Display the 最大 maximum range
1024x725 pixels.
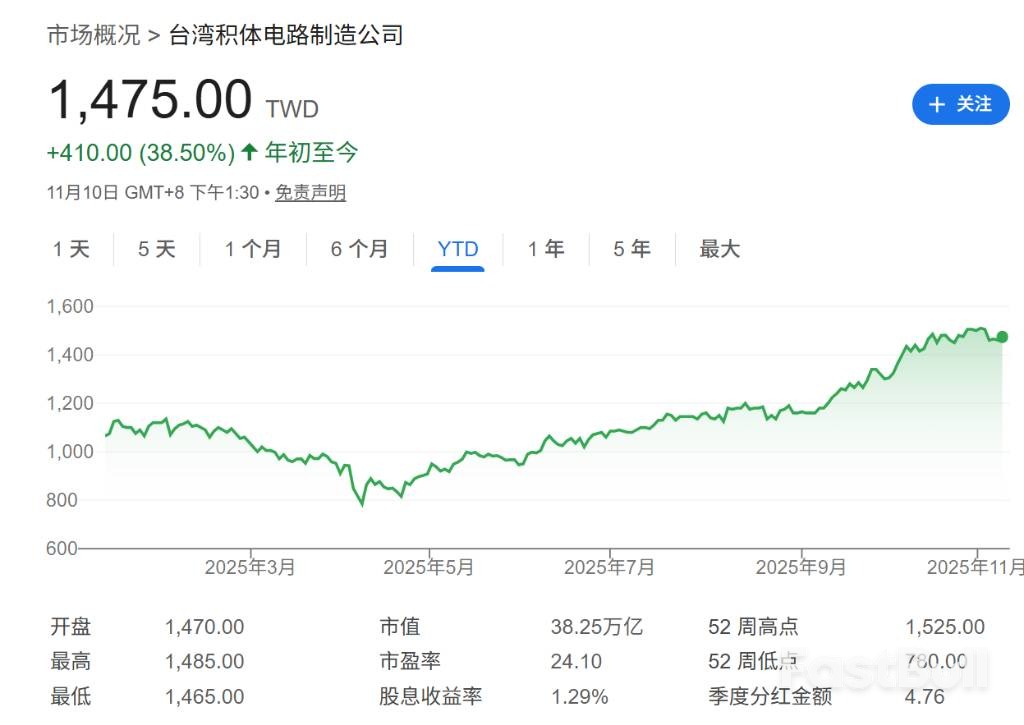pos(719,249)
